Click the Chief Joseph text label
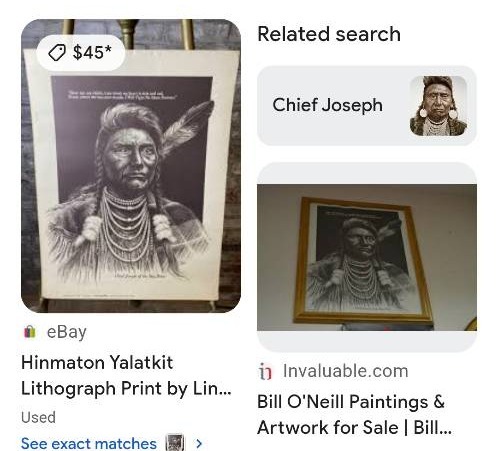This screenshot has height=451, width=498. 328,105
